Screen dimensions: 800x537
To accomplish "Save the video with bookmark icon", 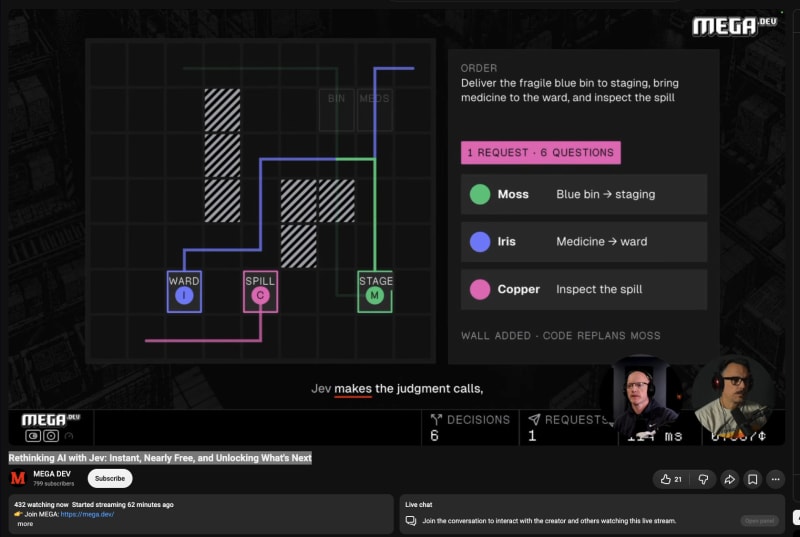I will [x=753, y=479].
